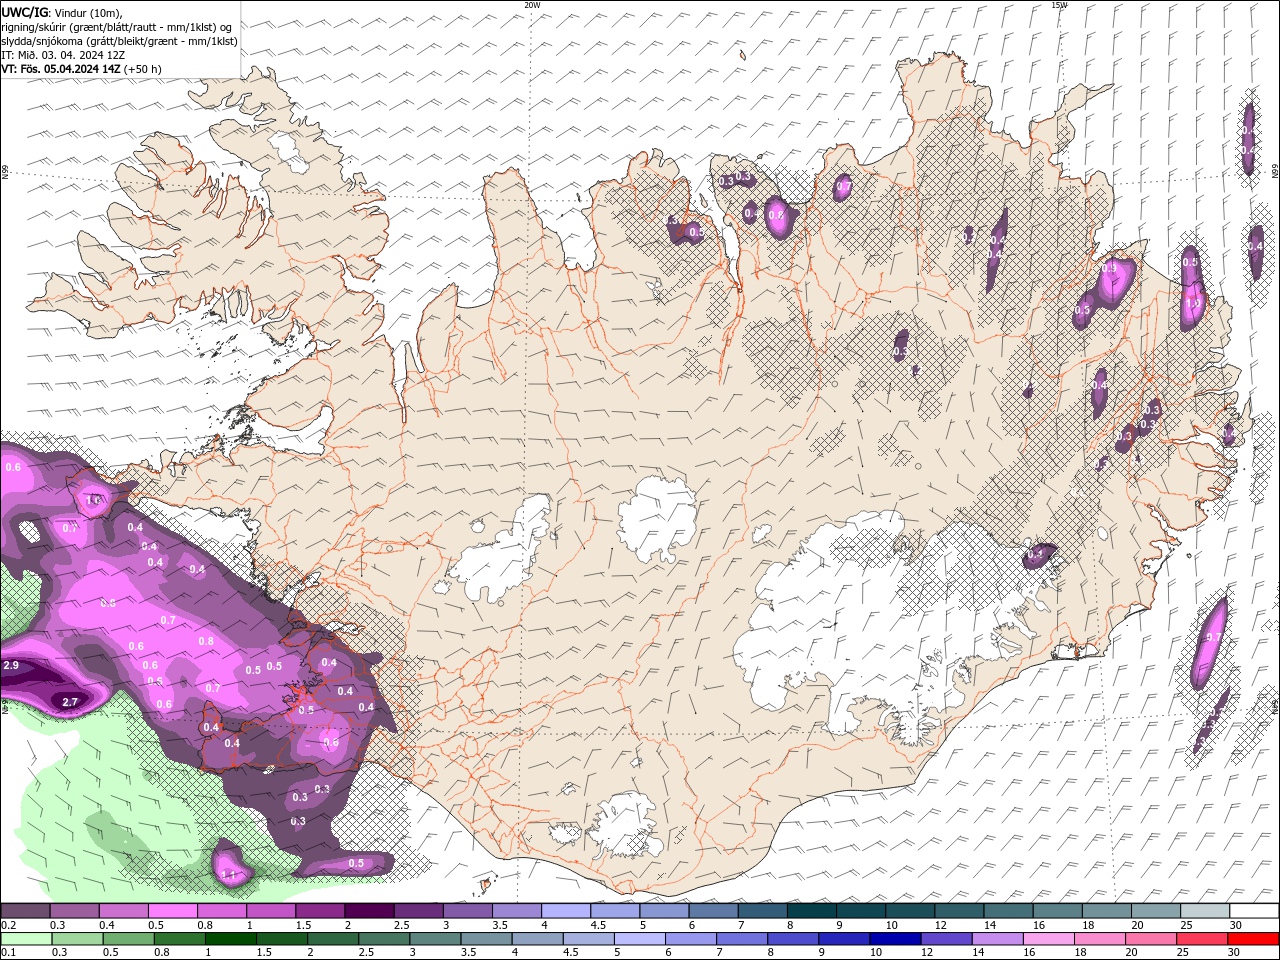Select the 'rigning/skúrir' legend description line

118,26
